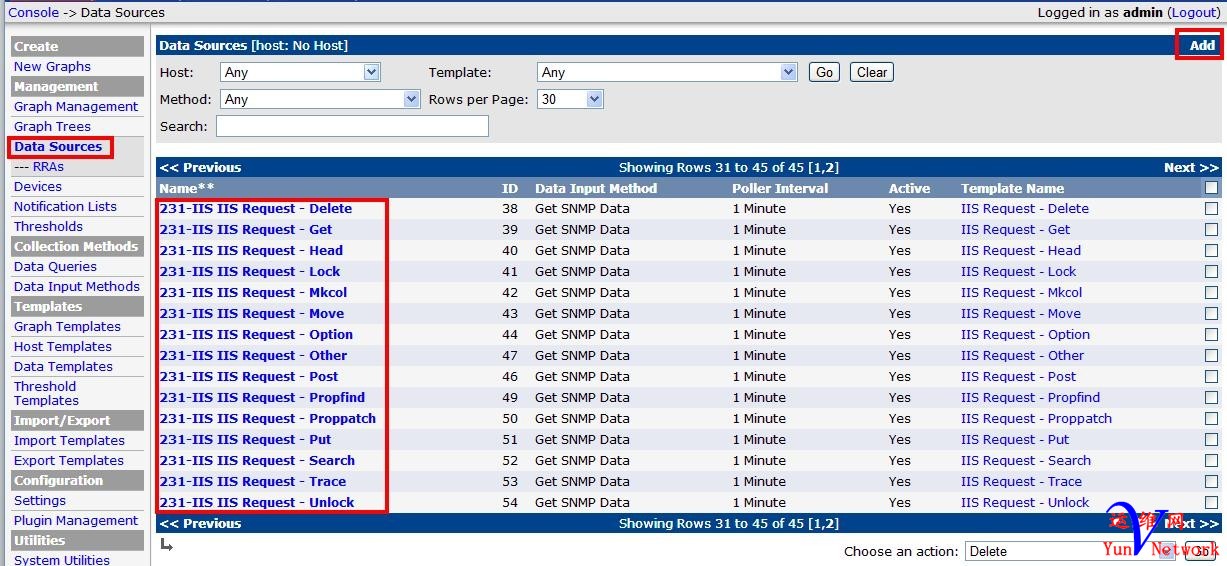Open 231-IIS IIS Request - Lock data source

click(250, 272)
